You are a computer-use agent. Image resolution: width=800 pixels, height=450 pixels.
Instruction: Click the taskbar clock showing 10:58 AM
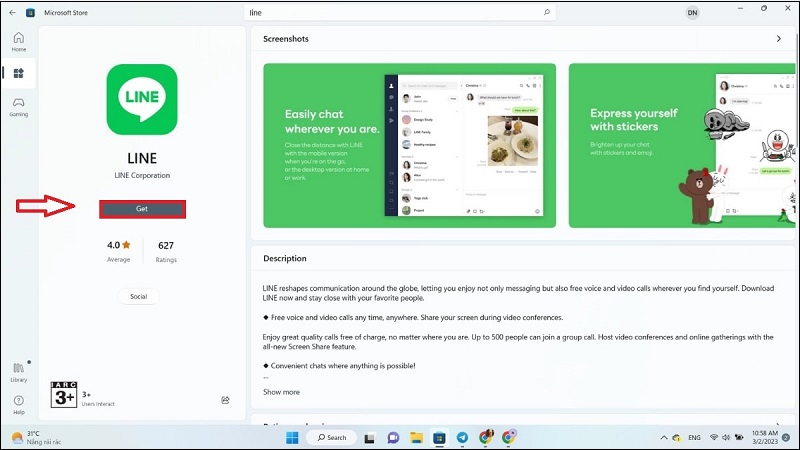click(x=764, y=438)
